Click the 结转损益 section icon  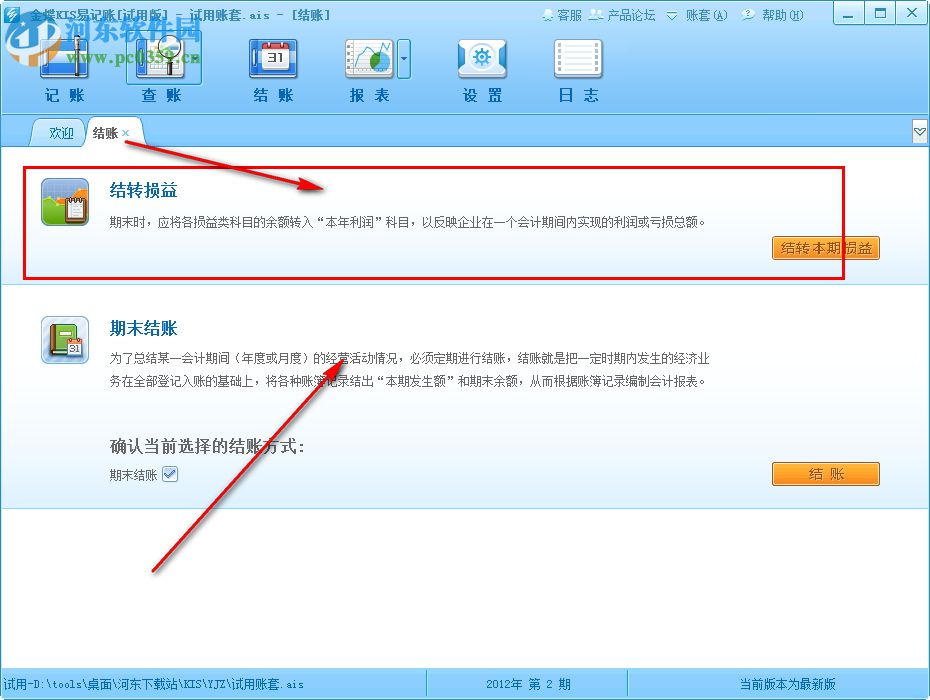[x=64, y=199]
